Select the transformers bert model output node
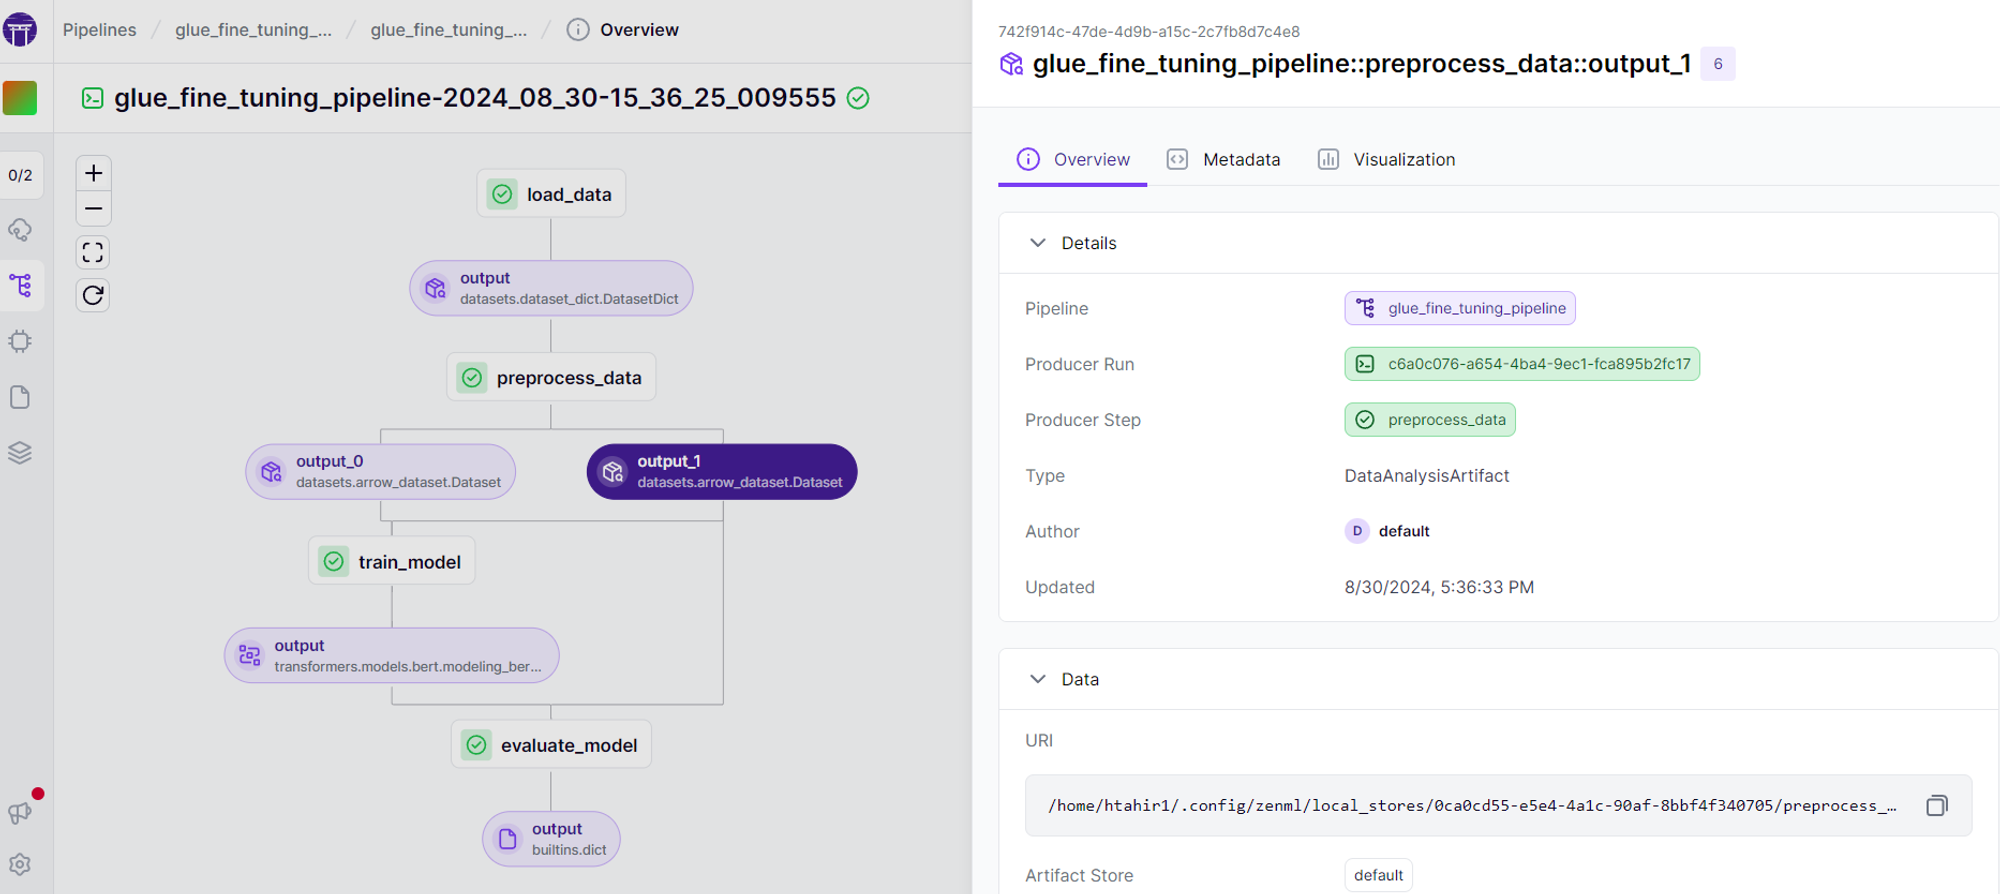The height and width of the screenshot is (894, 2000). [x=392, y=656]
